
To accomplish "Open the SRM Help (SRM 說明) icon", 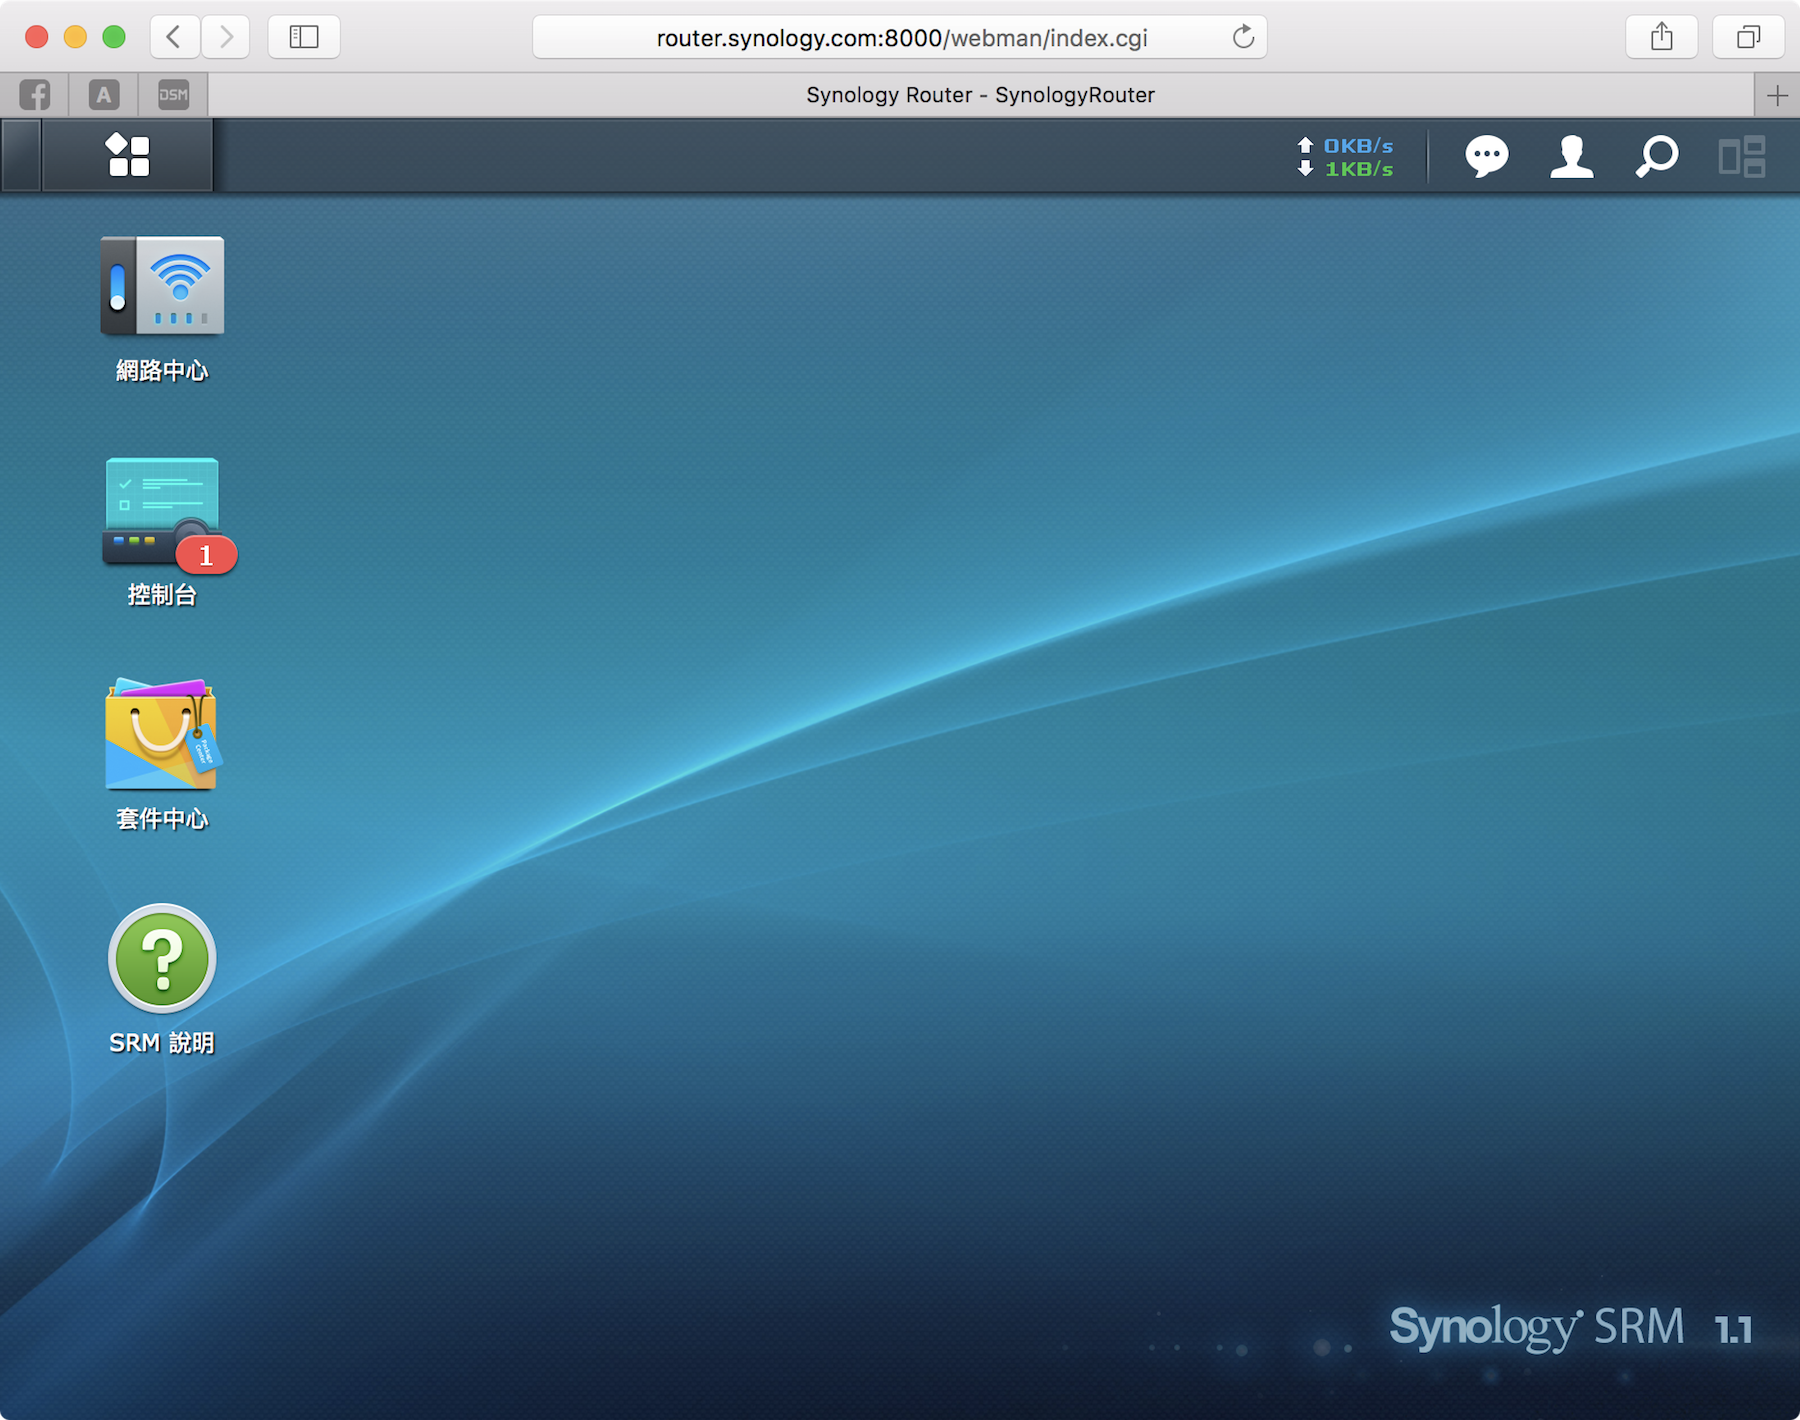I will coord(162,959).
